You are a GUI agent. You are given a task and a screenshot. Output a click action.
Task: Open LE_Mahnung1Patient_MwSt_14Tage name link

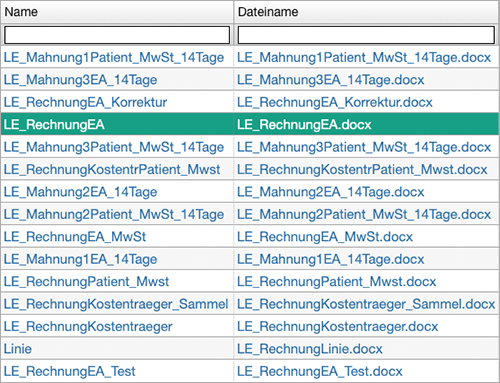pos(114,58)
